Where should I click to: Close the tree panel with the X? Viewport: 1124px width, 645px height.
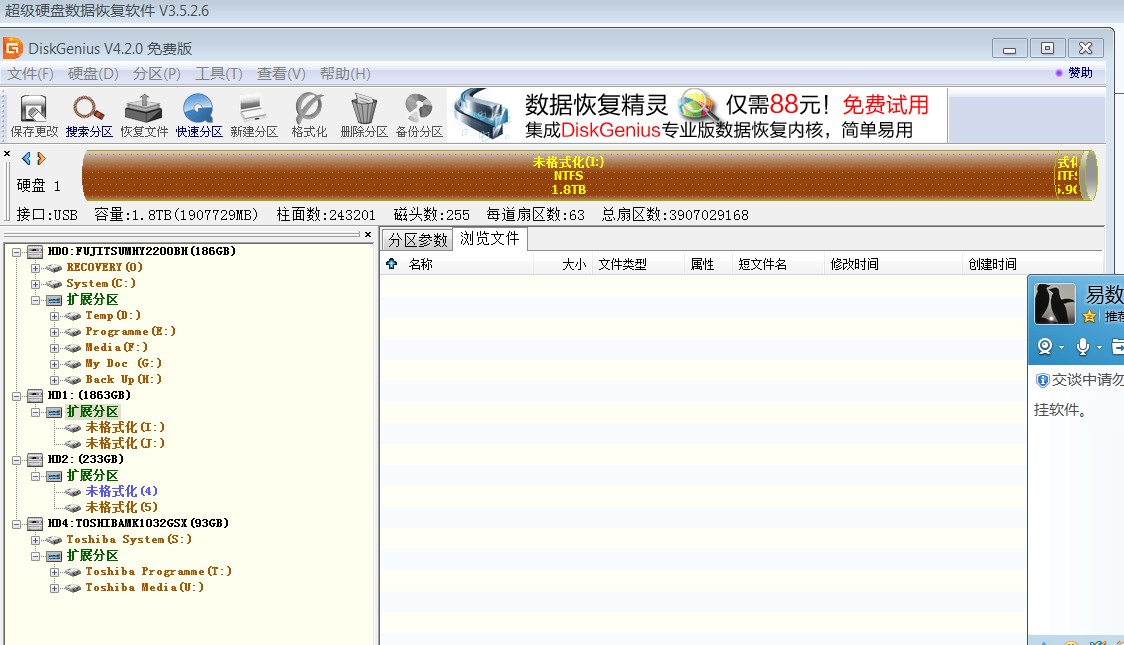(x=368, y=234)
